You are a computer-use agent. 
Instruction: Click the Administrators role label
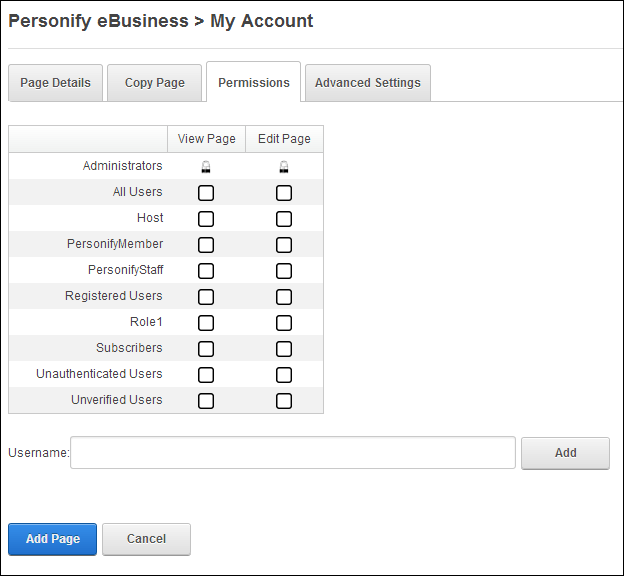coord(123,166)
